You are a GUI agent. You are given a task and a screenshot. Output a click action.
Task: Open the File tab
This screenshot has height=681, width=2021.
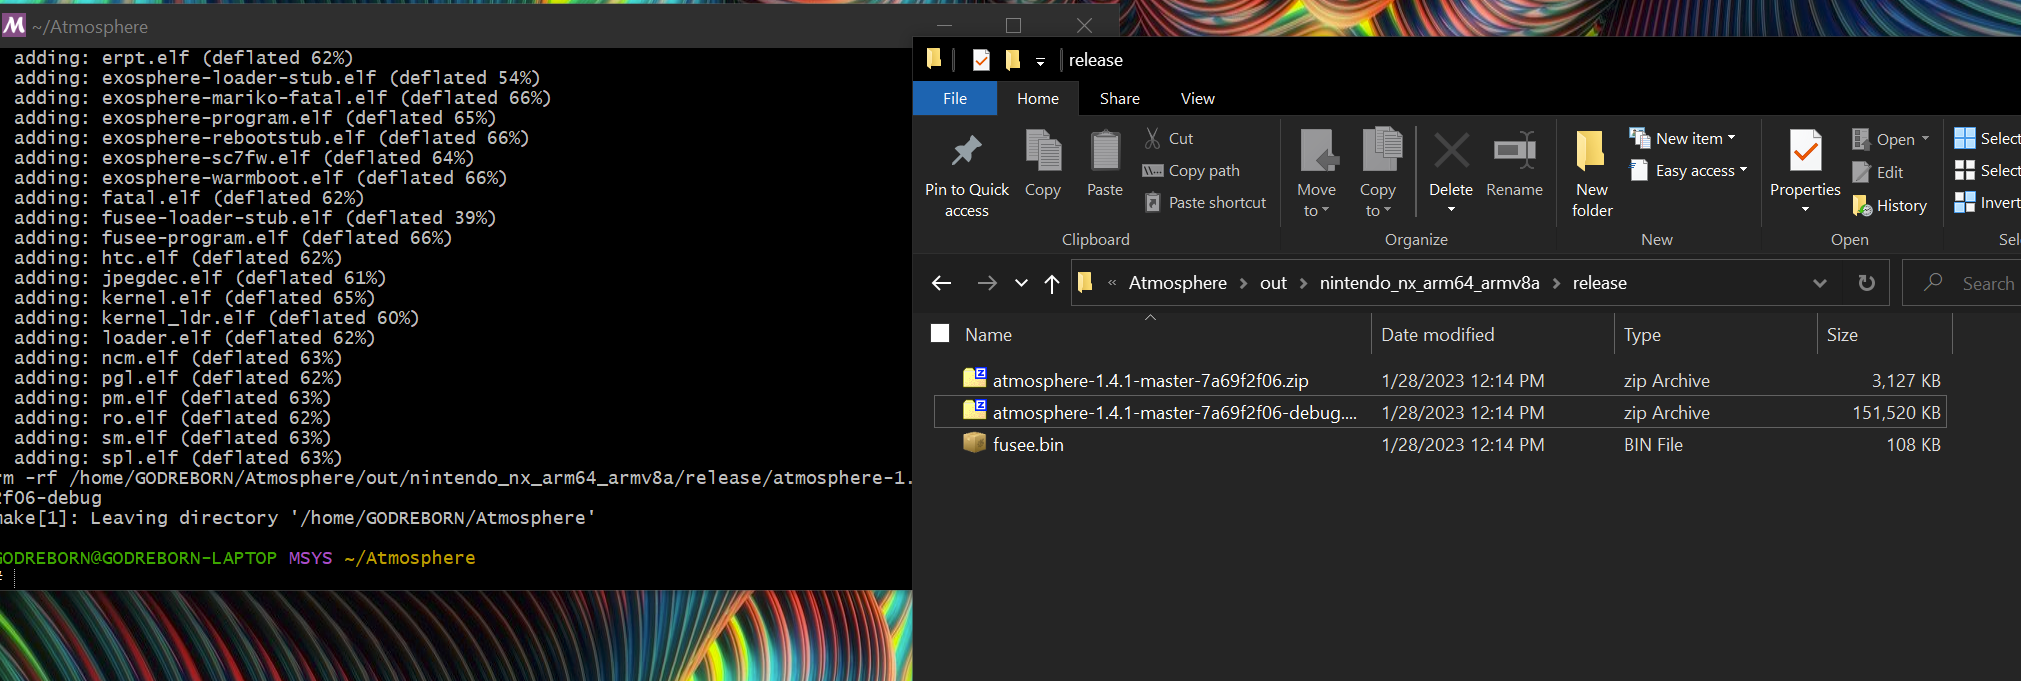click(x=955, y=98)
